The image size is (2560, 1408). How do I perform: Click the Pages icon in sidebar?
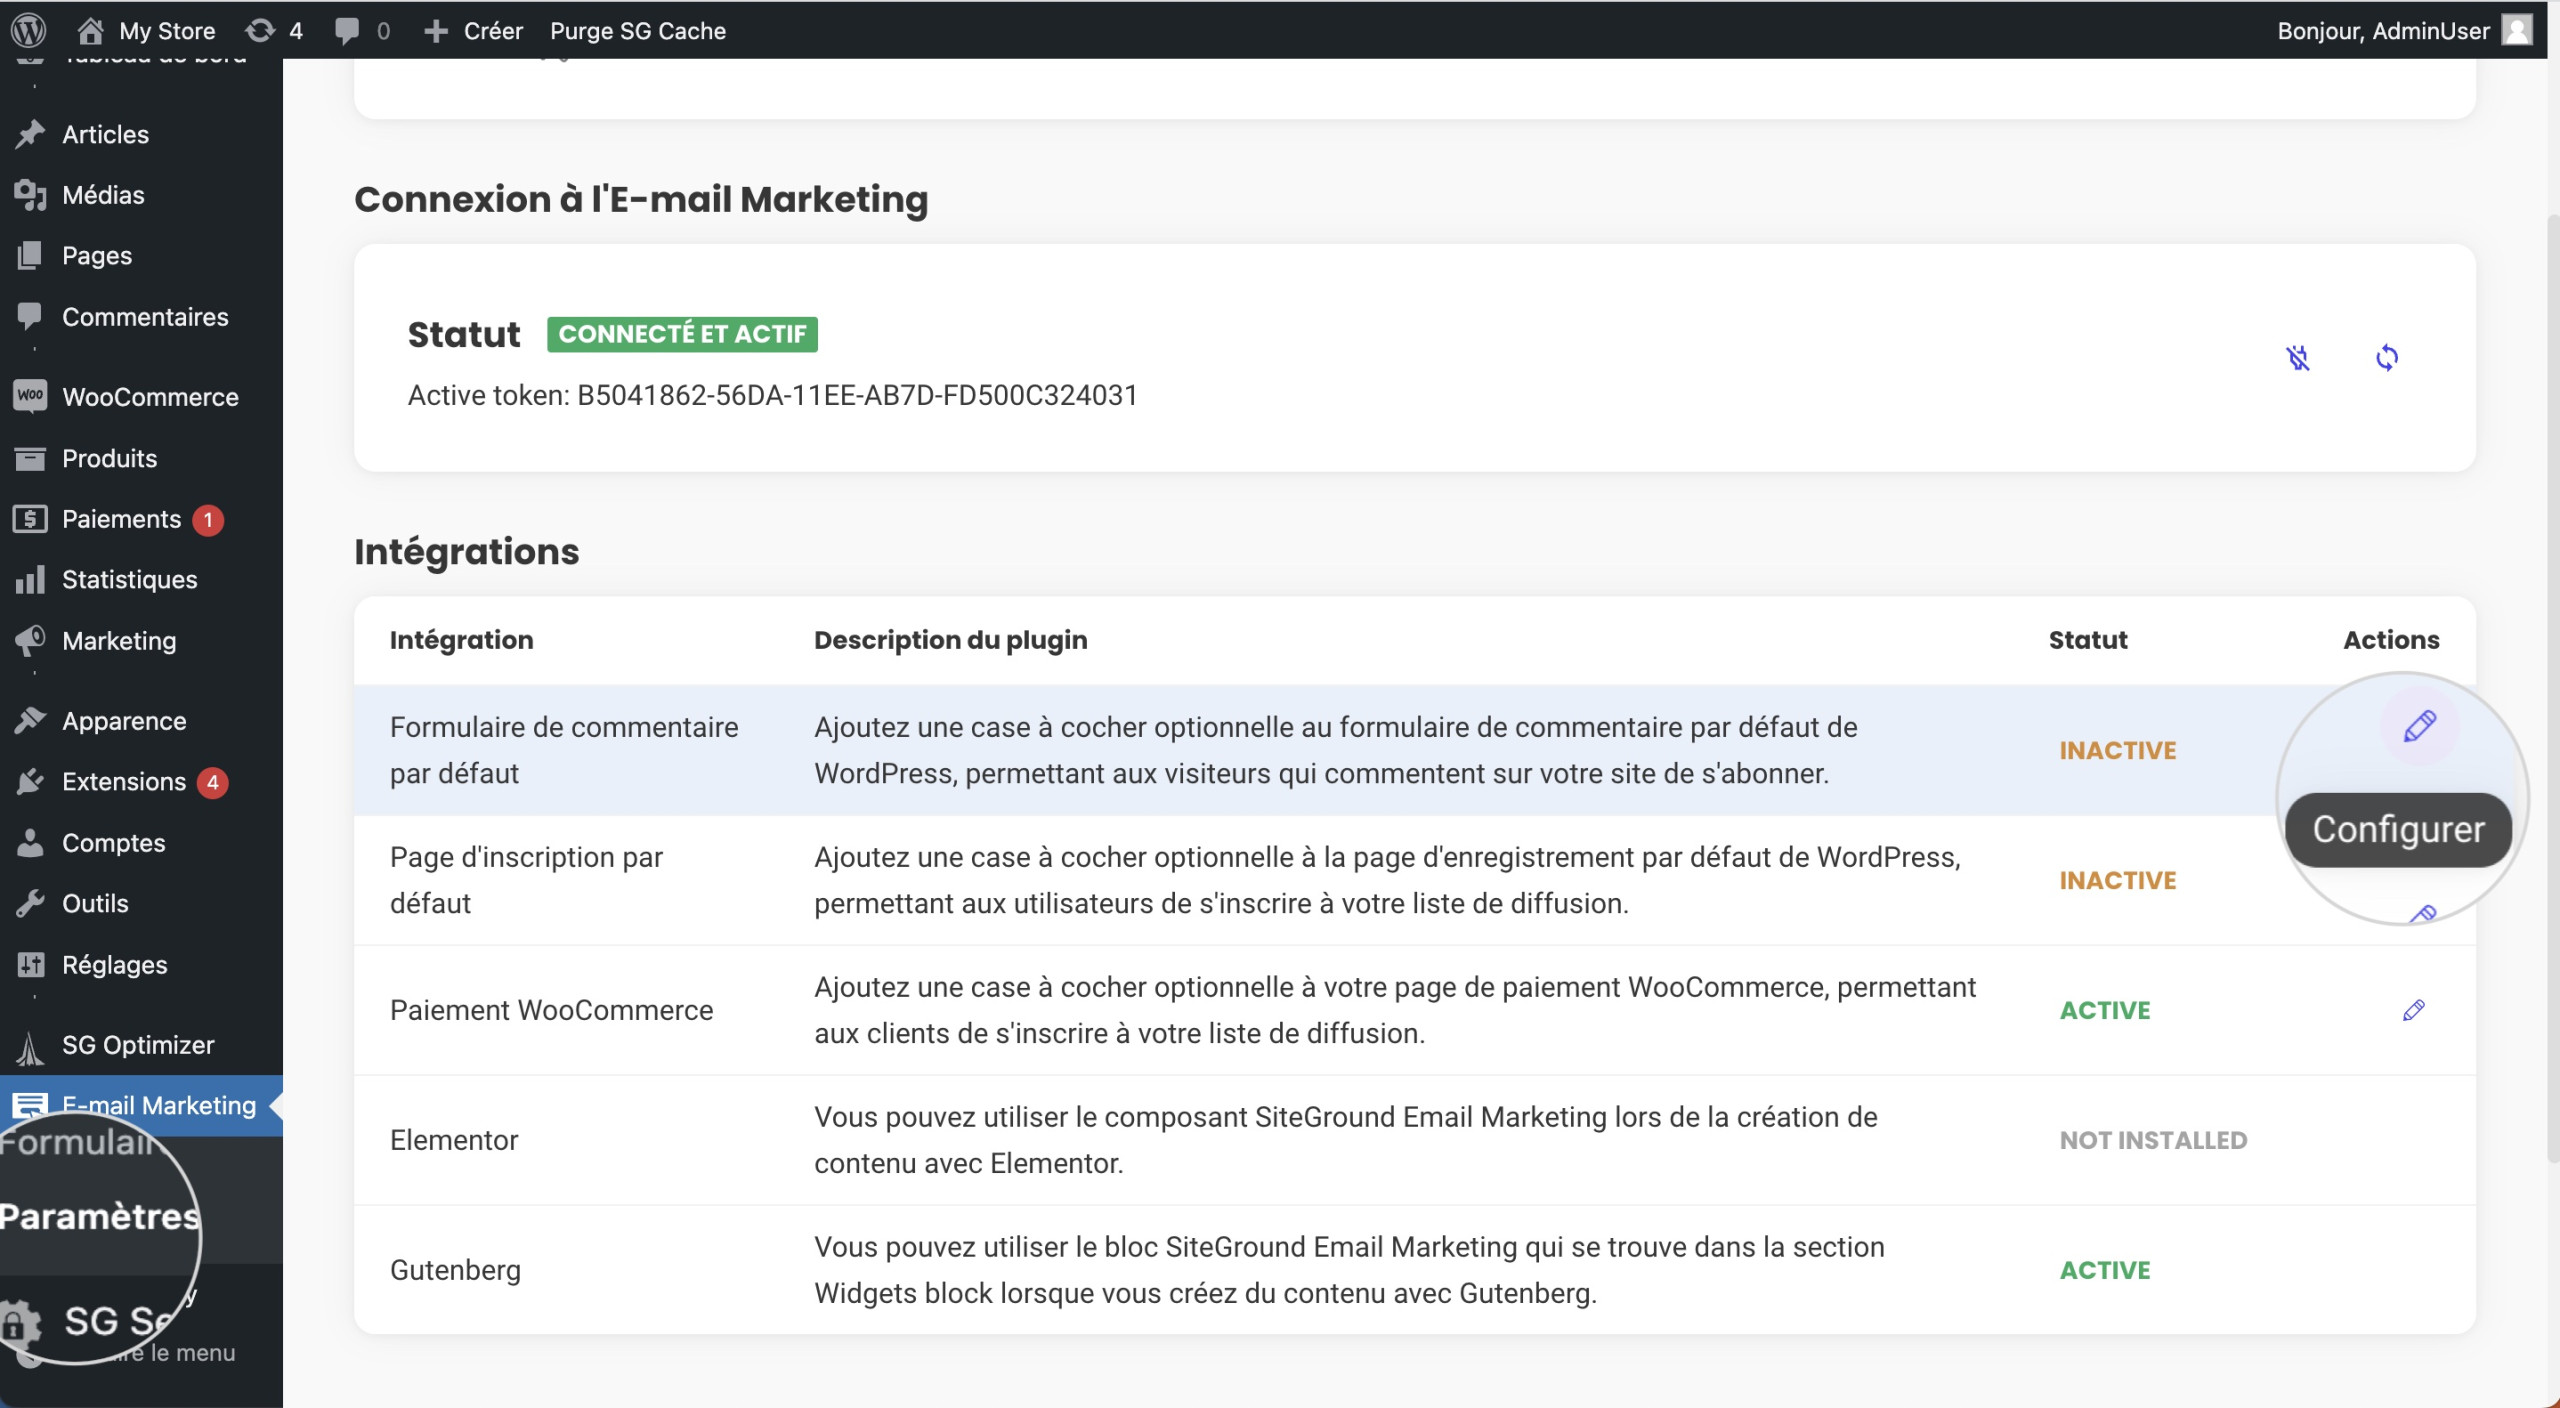point(30,256)
